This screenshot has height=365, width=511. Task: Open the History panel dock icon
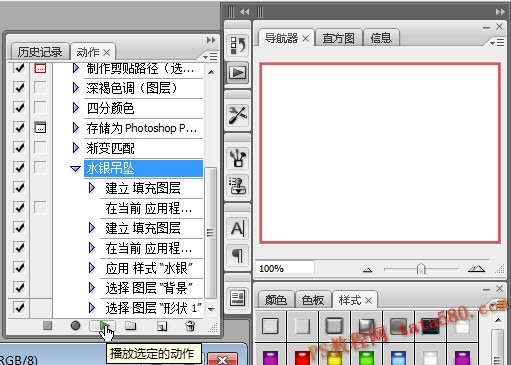click(x=238, y=45)
